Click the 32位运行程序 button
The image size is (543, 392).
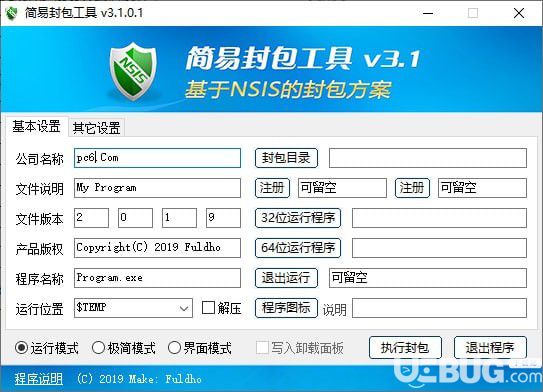[298, 218]
